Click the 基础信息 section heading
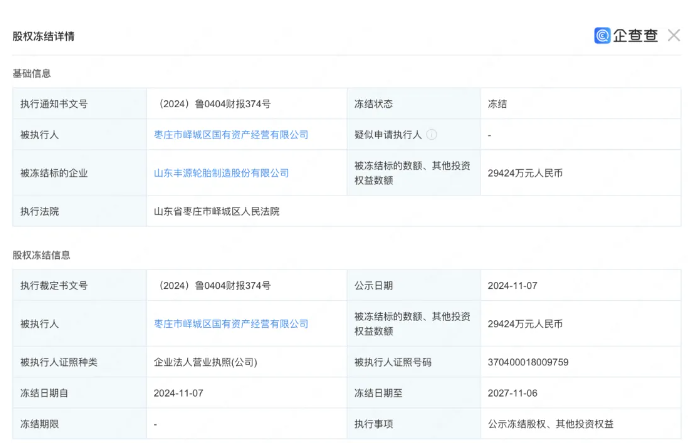This screenshot has width=690, height=446. (31, 73)
